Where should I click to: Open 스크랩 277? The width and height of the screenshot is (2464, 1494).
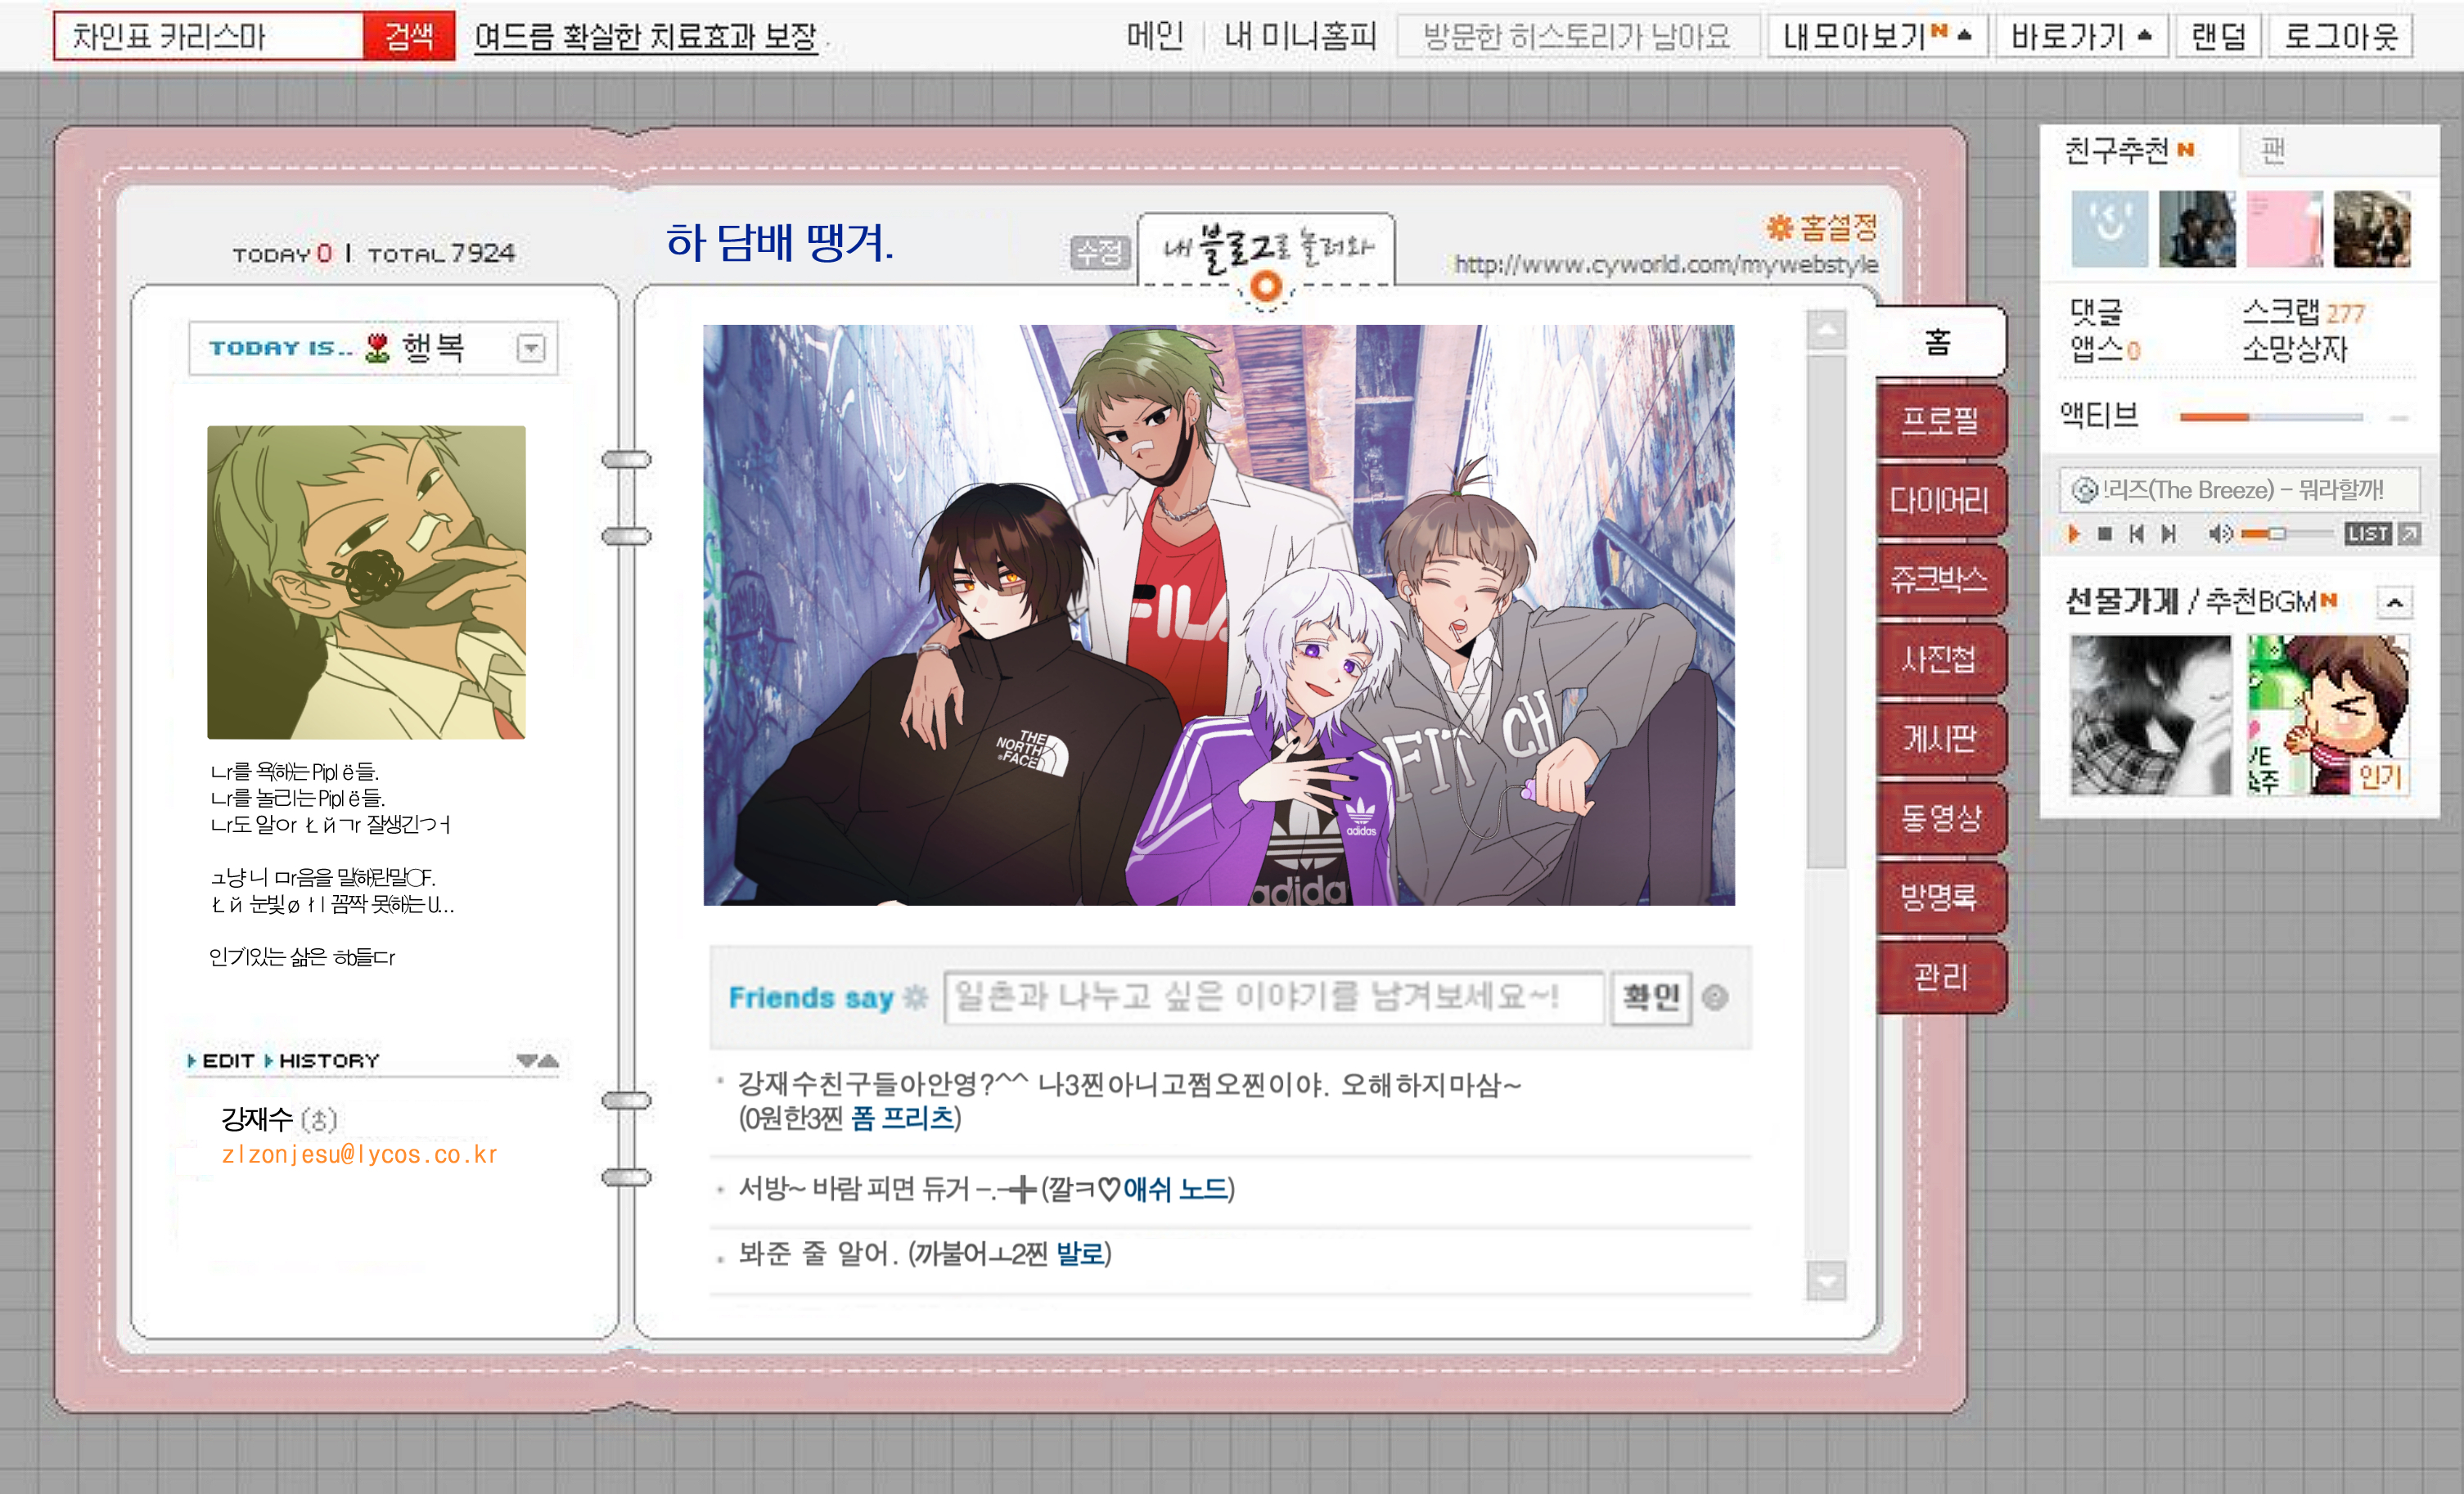point(2303,312)
